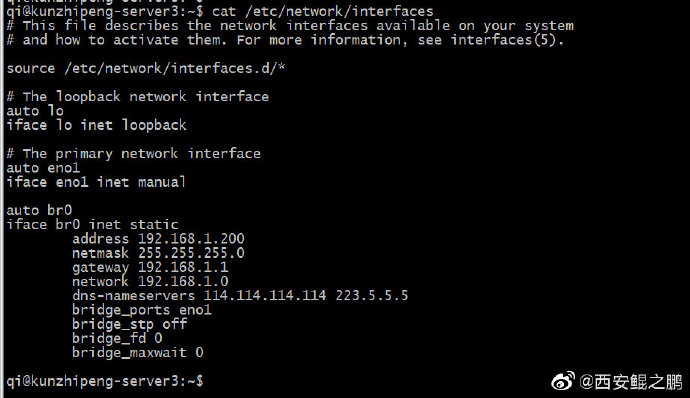Click the 'bridge_stp off' line
The width and height of the screenshot is (690, 398).
pos(129,324)
